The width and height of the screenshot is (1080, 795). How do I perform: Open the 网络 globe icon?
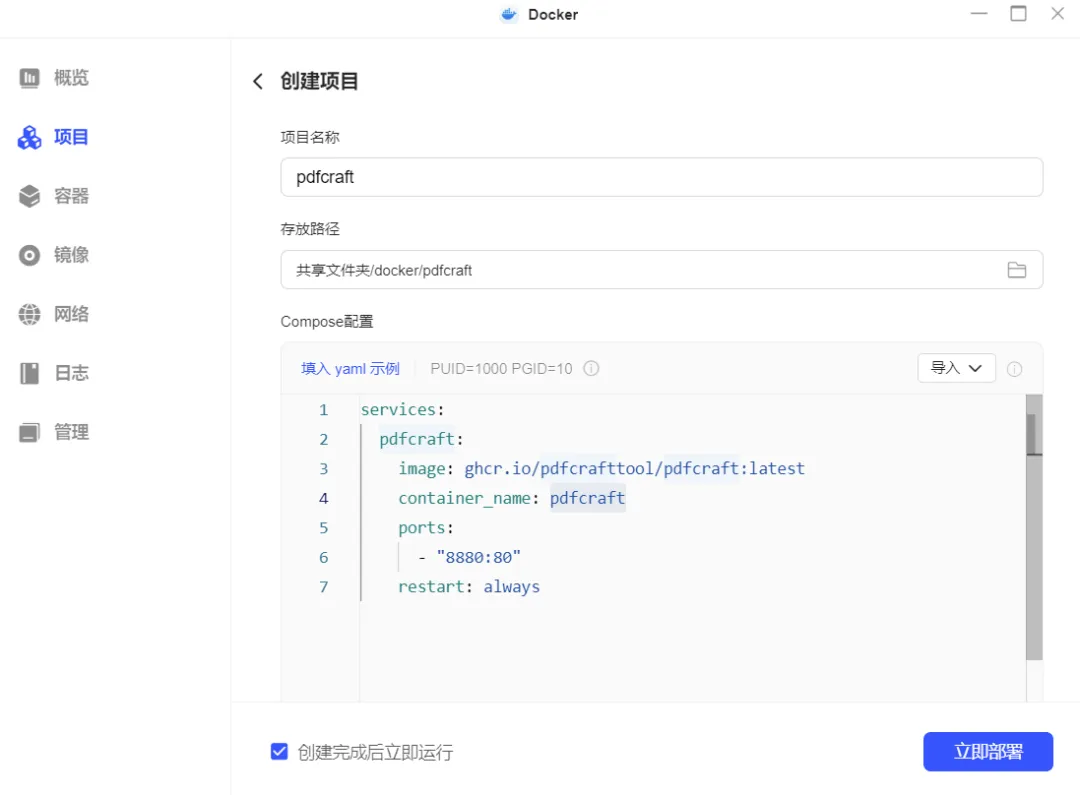29,314
